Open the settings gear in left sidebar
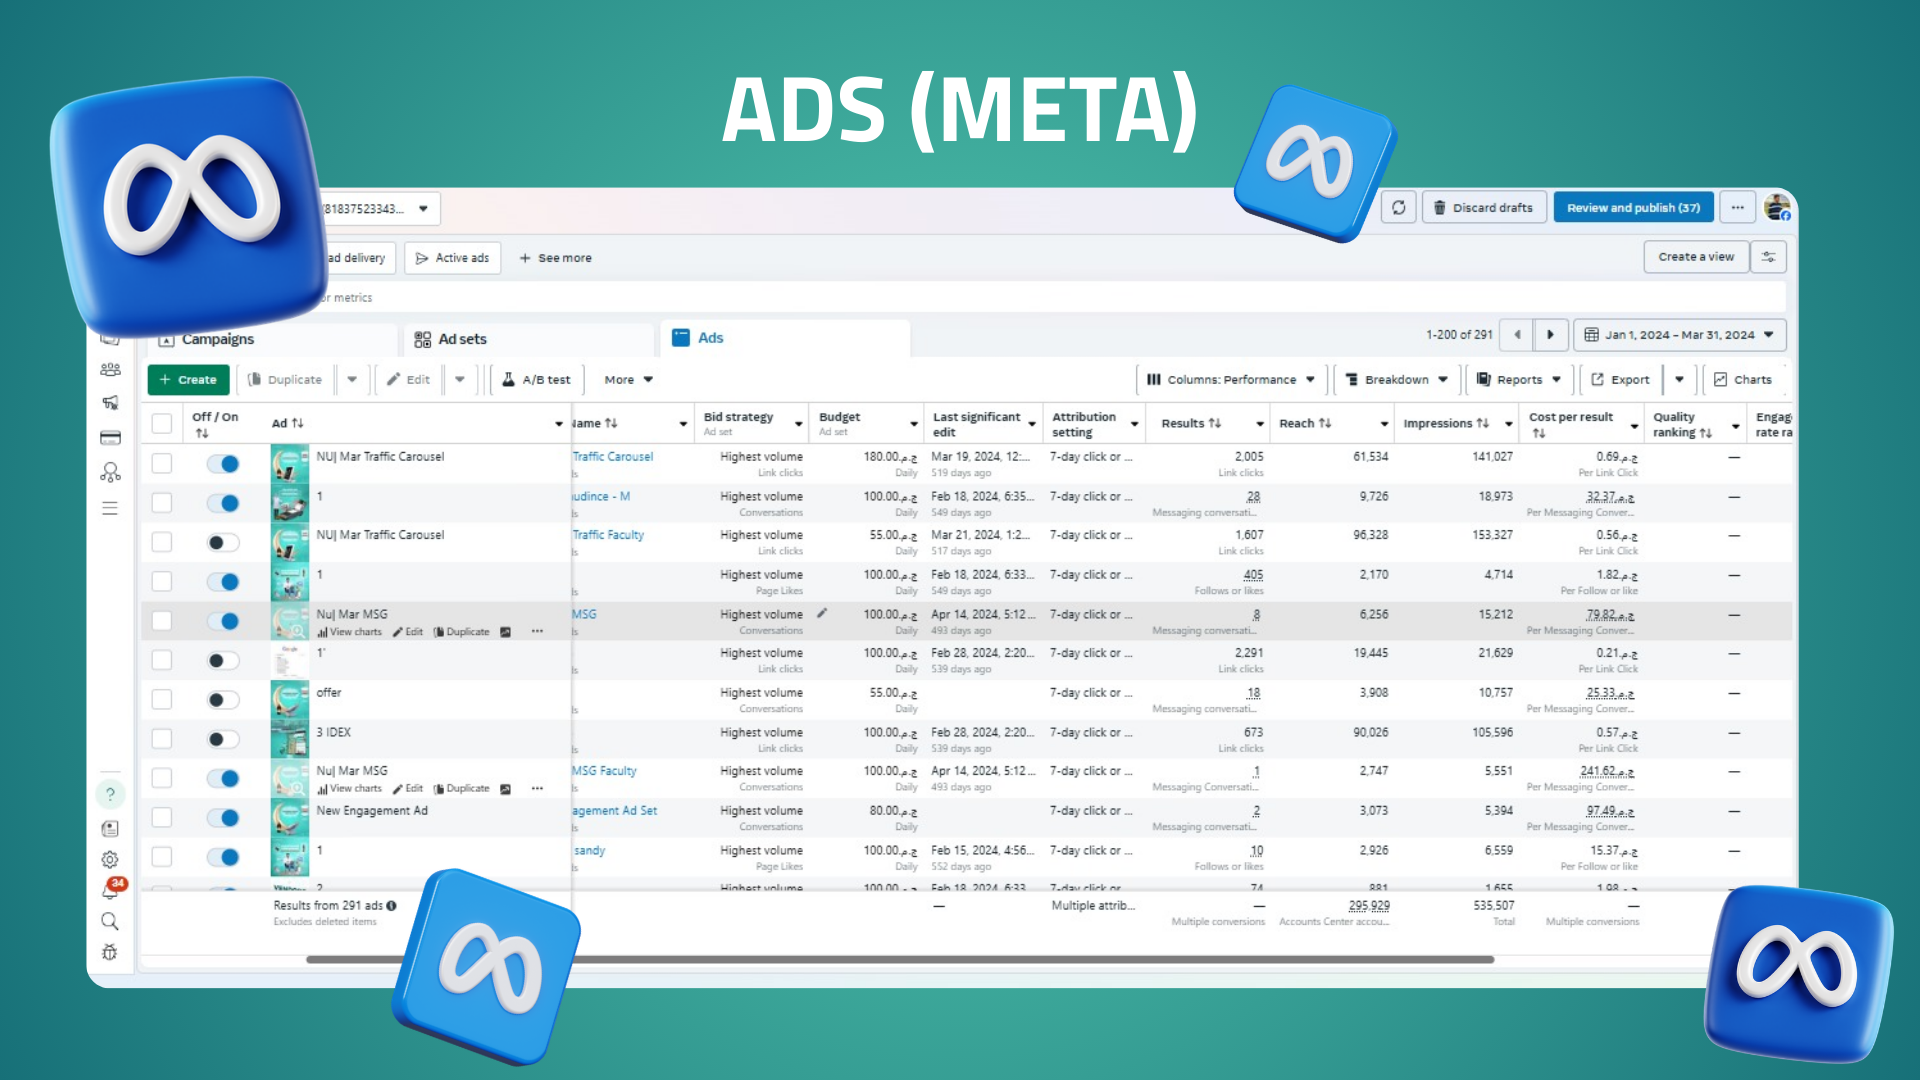 pos(110,859)
